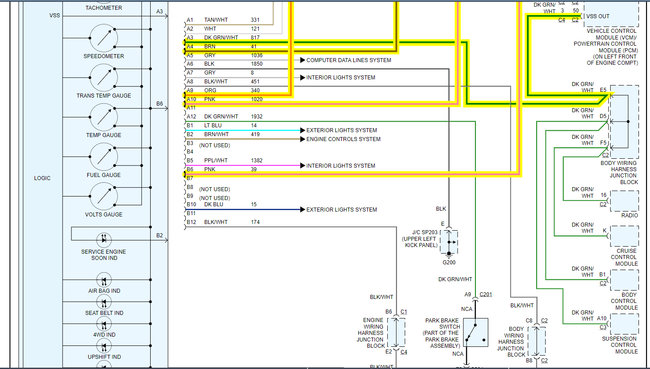Click the upper-right Body Wiring Harness Junction Block box
The width and height of the screenshot is (650, 369).
[x=624, y=121]
